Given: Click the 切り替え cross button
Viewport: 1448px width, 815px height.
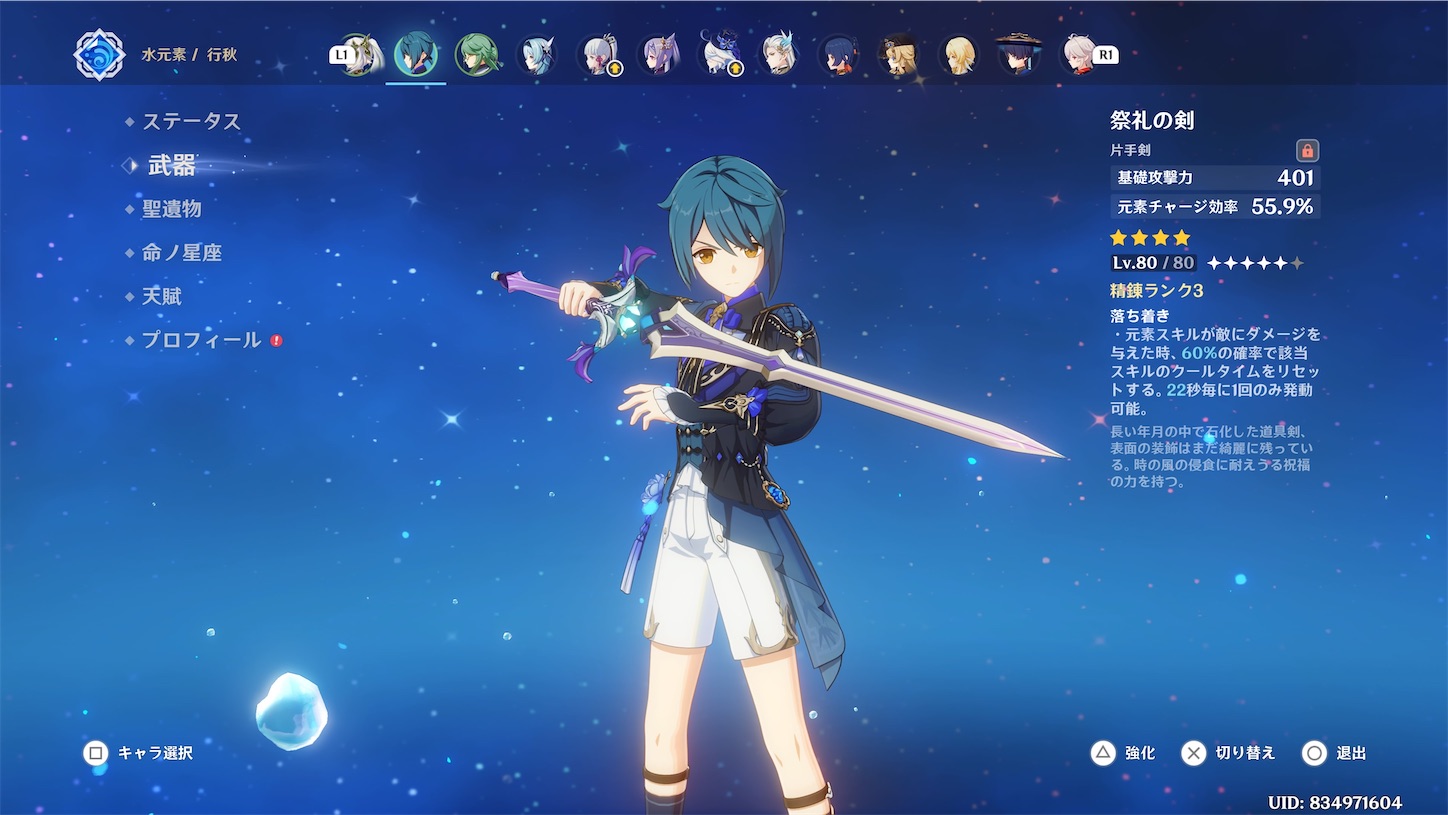Looking at the screenshot, I should pyautogui.click(x=1228, y=753).
